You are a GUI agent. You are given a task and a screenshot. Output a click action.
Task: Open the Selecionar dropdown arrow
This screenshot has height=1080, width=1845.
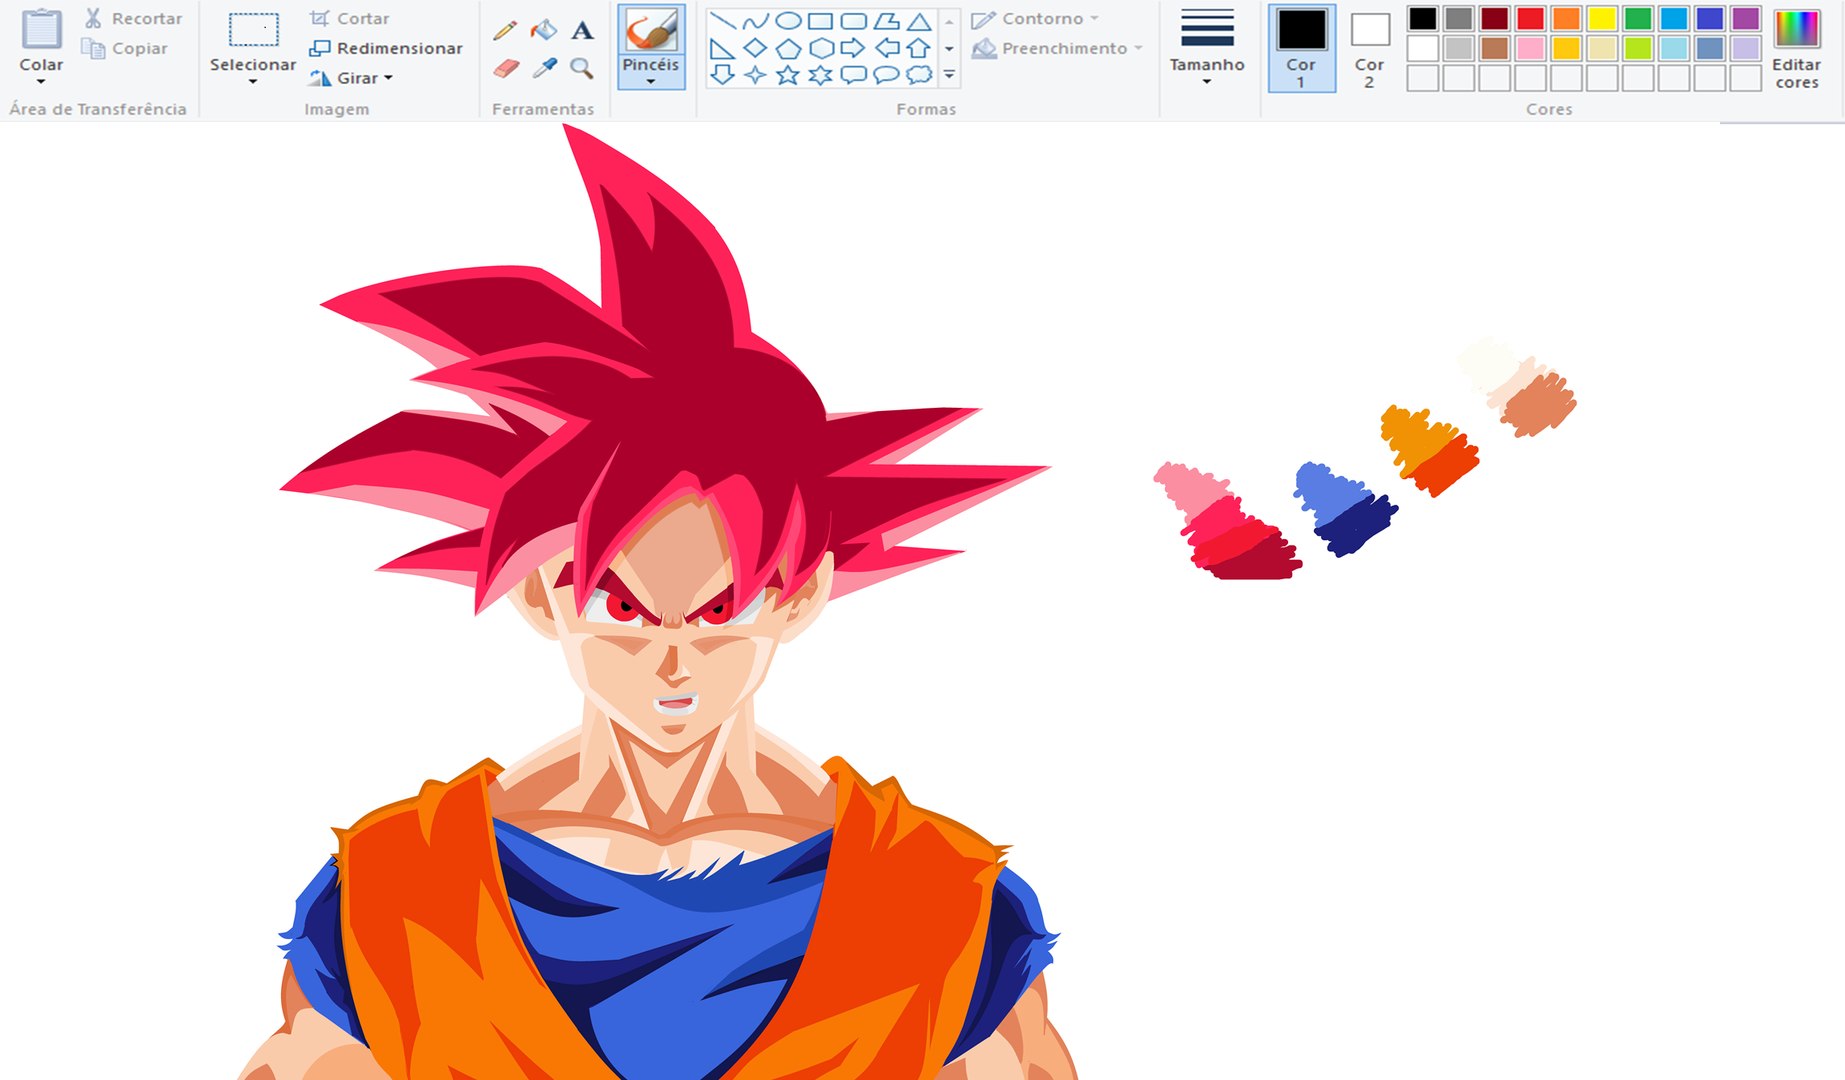coord(252,82)
